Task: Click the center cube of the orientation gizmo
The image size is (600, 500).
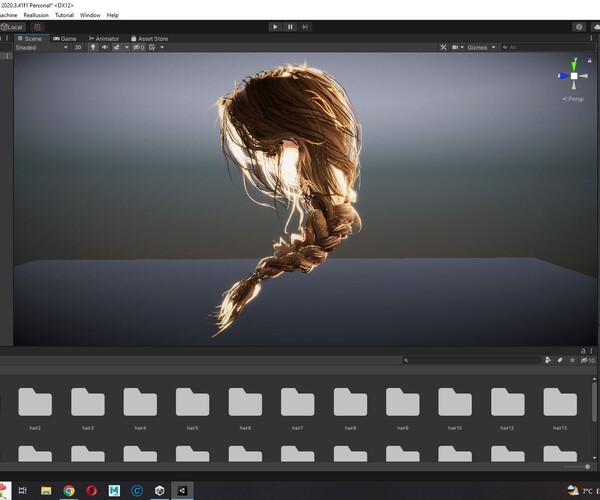Action: tap(574, 76)
